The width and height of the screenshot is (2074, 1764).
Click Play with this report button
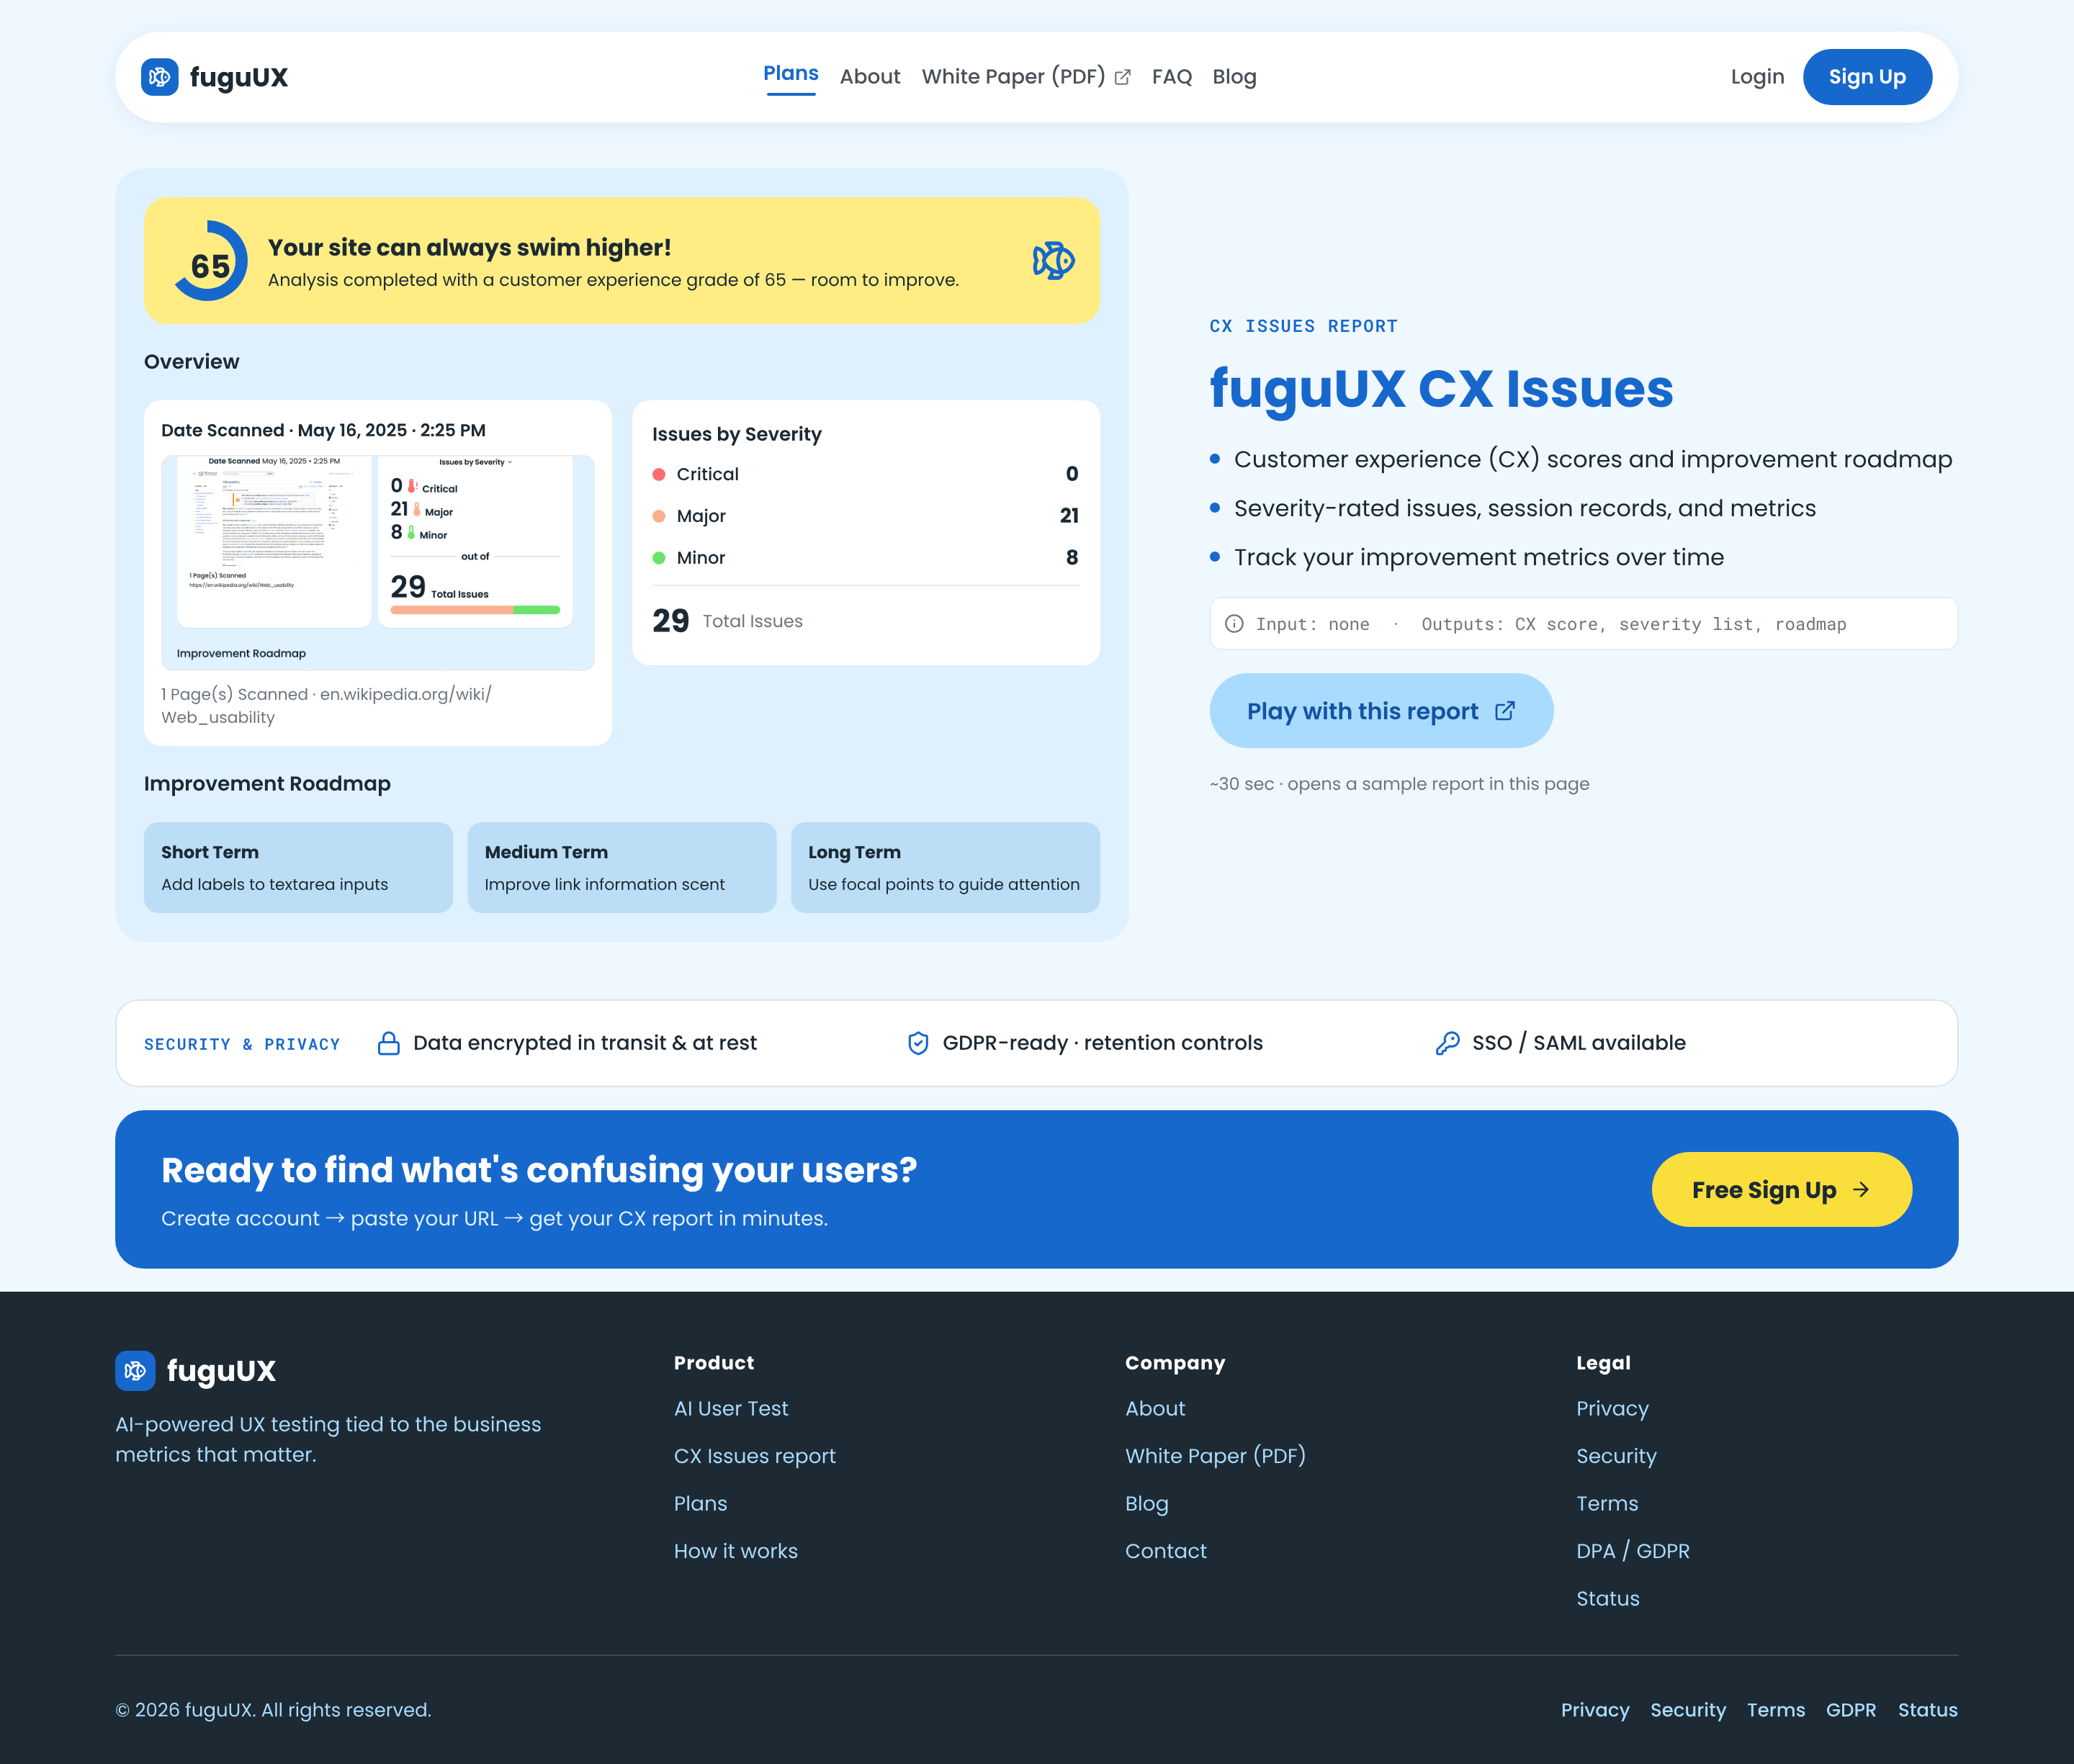click(x=1381, y=711)
